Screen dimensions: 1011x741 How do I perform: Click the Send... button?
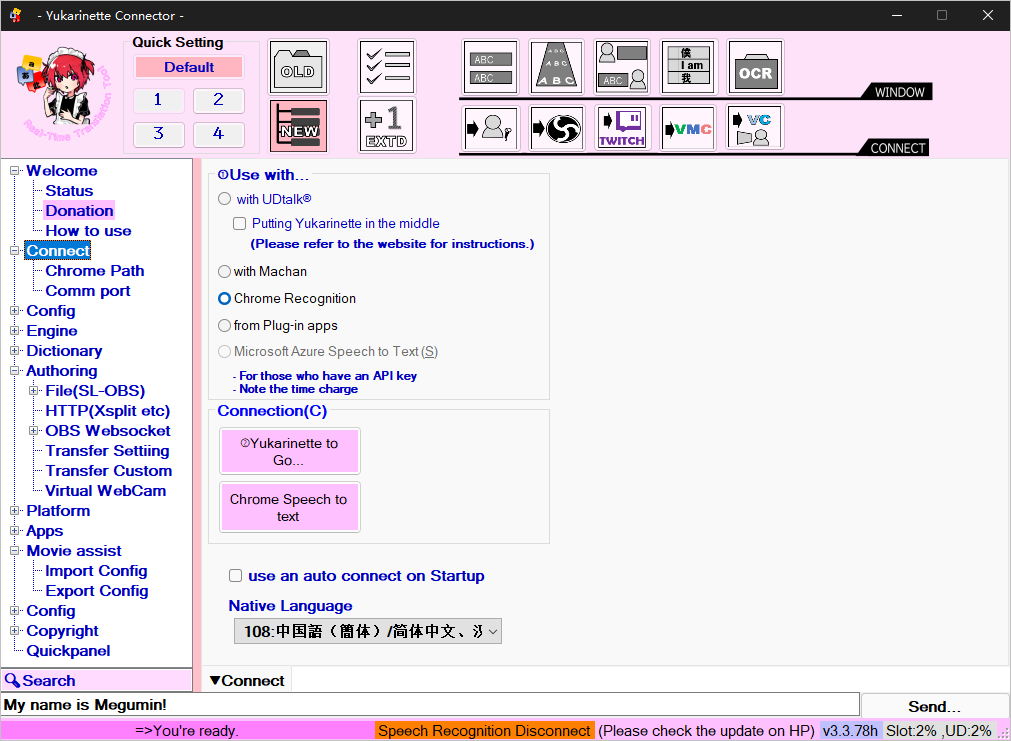tap(934, 706)
